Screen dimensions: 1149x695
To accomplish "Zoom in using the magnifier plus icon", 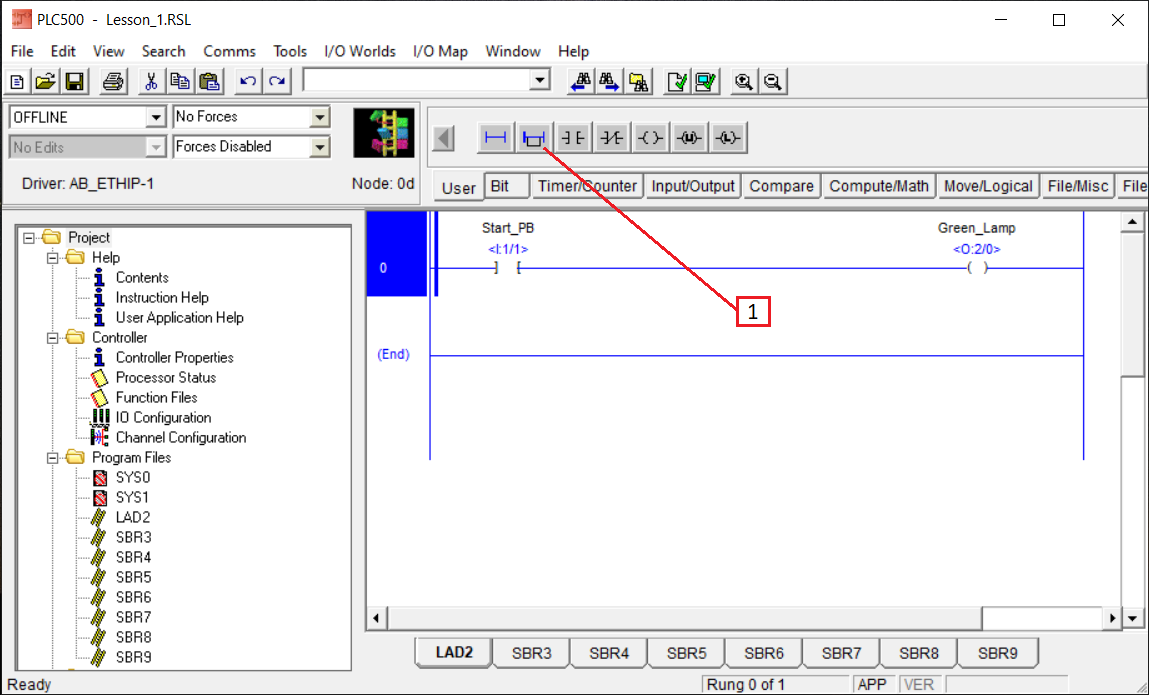I will [744, 81].
